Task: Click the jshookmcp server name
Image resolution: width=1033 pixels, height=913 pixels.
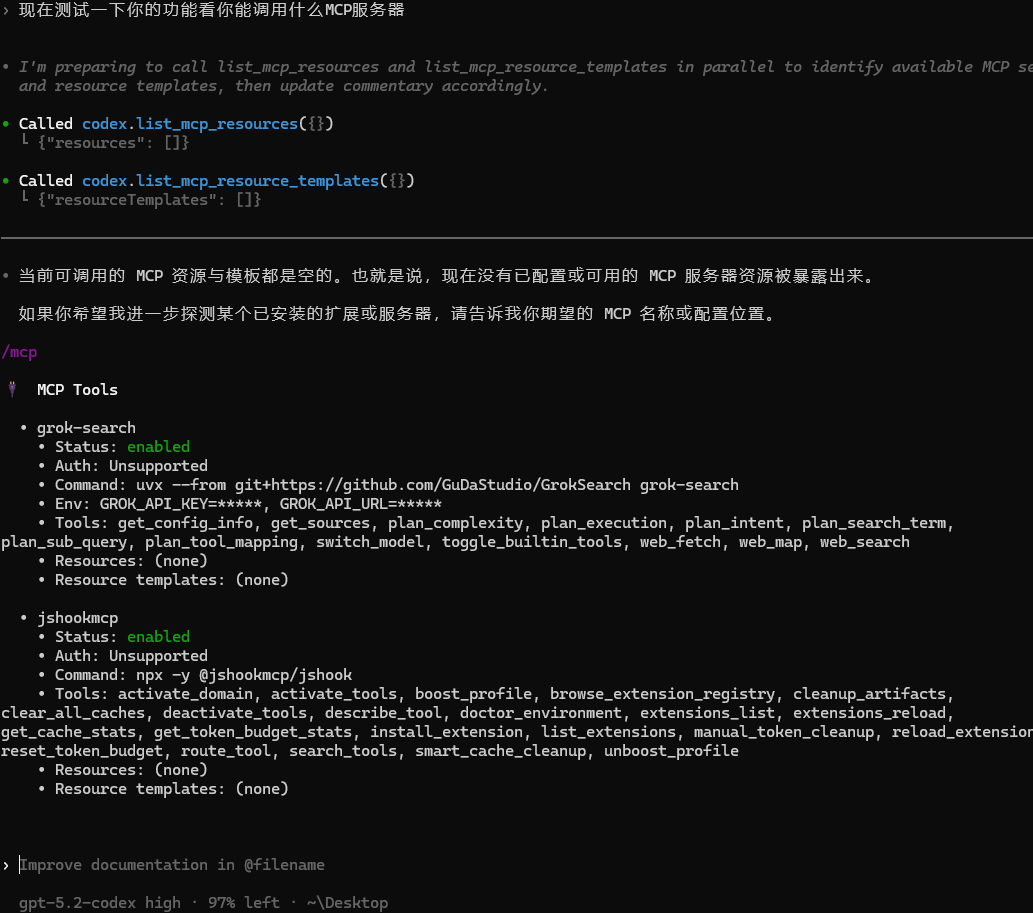Action: click(78, 618)
